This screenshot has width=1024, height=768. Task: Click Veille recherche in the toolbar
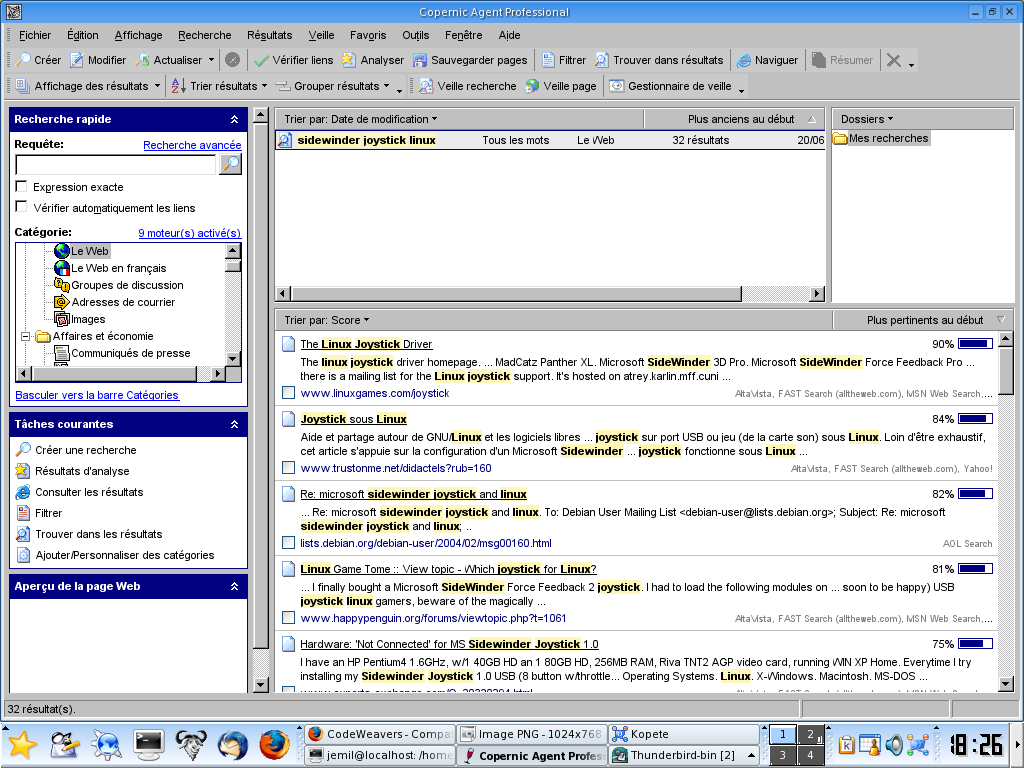coord(468,86)
